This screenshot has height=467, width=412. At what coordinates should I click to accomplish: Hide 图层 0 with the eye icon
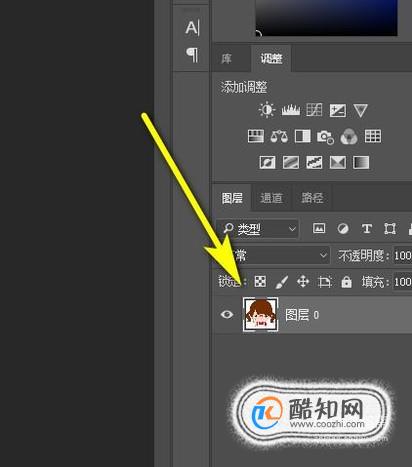point(227,314)
